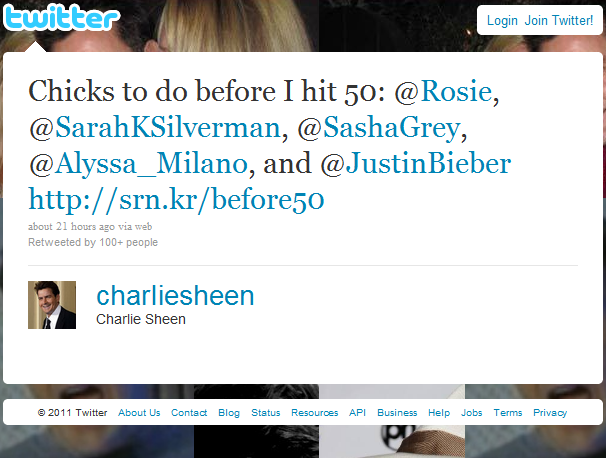The width and height of the screenshot is (606, 458).
Task: Go to About Us in footer
Action: pyautogui.click(x=139, y=413)
